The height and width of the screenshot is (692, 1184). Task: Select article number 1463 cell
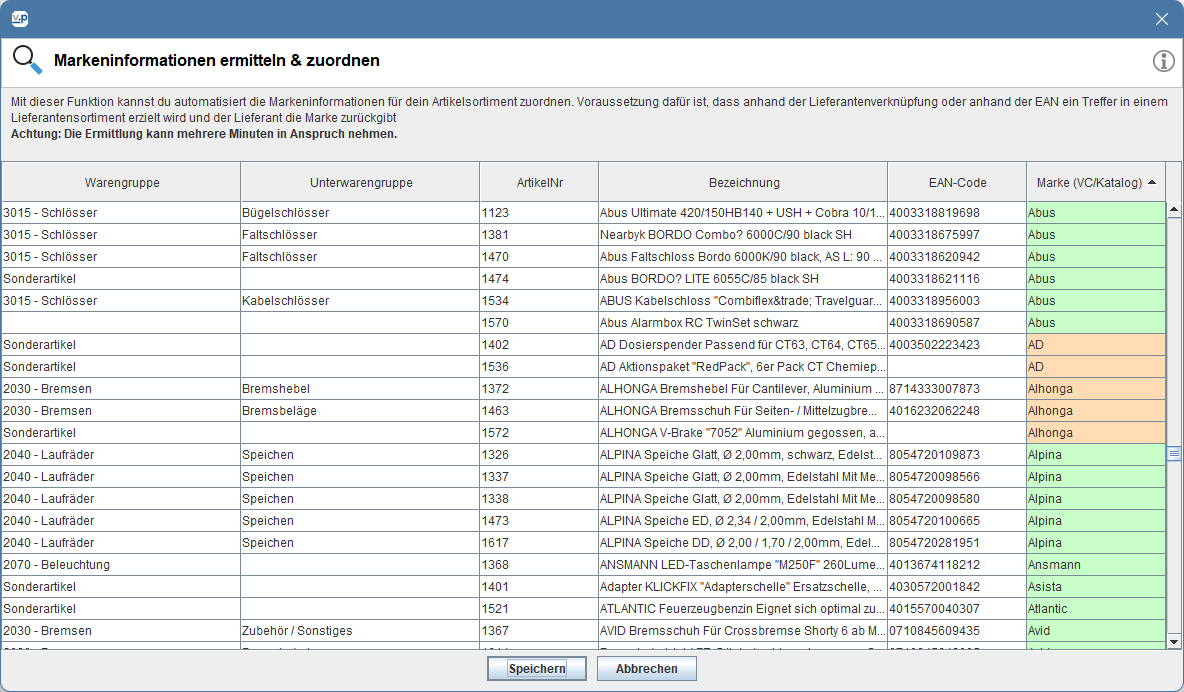(x=539, y=410)
